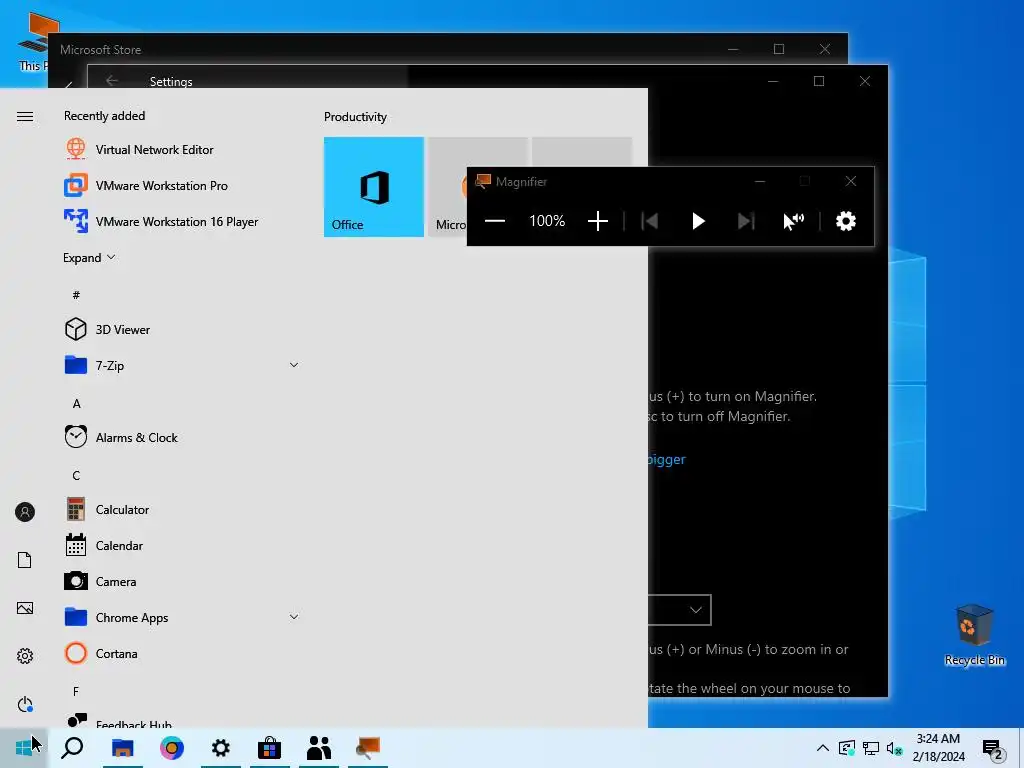Jump to letter C section header

(76, 475)
